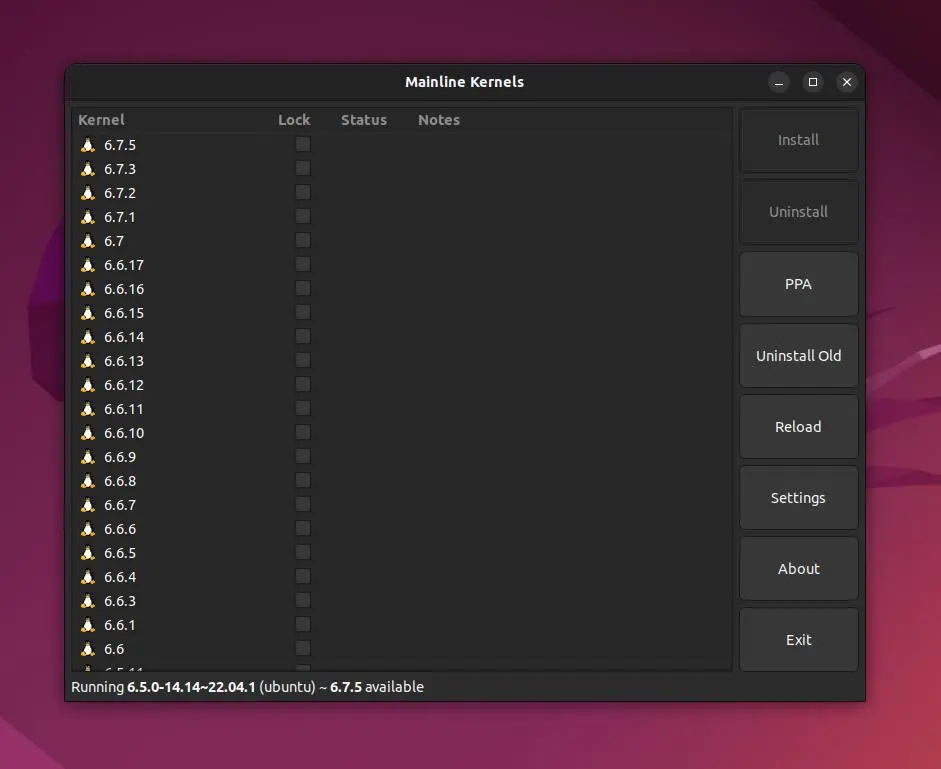Select the penguin icon beside kernel 6.7

(x=88, y=241)
